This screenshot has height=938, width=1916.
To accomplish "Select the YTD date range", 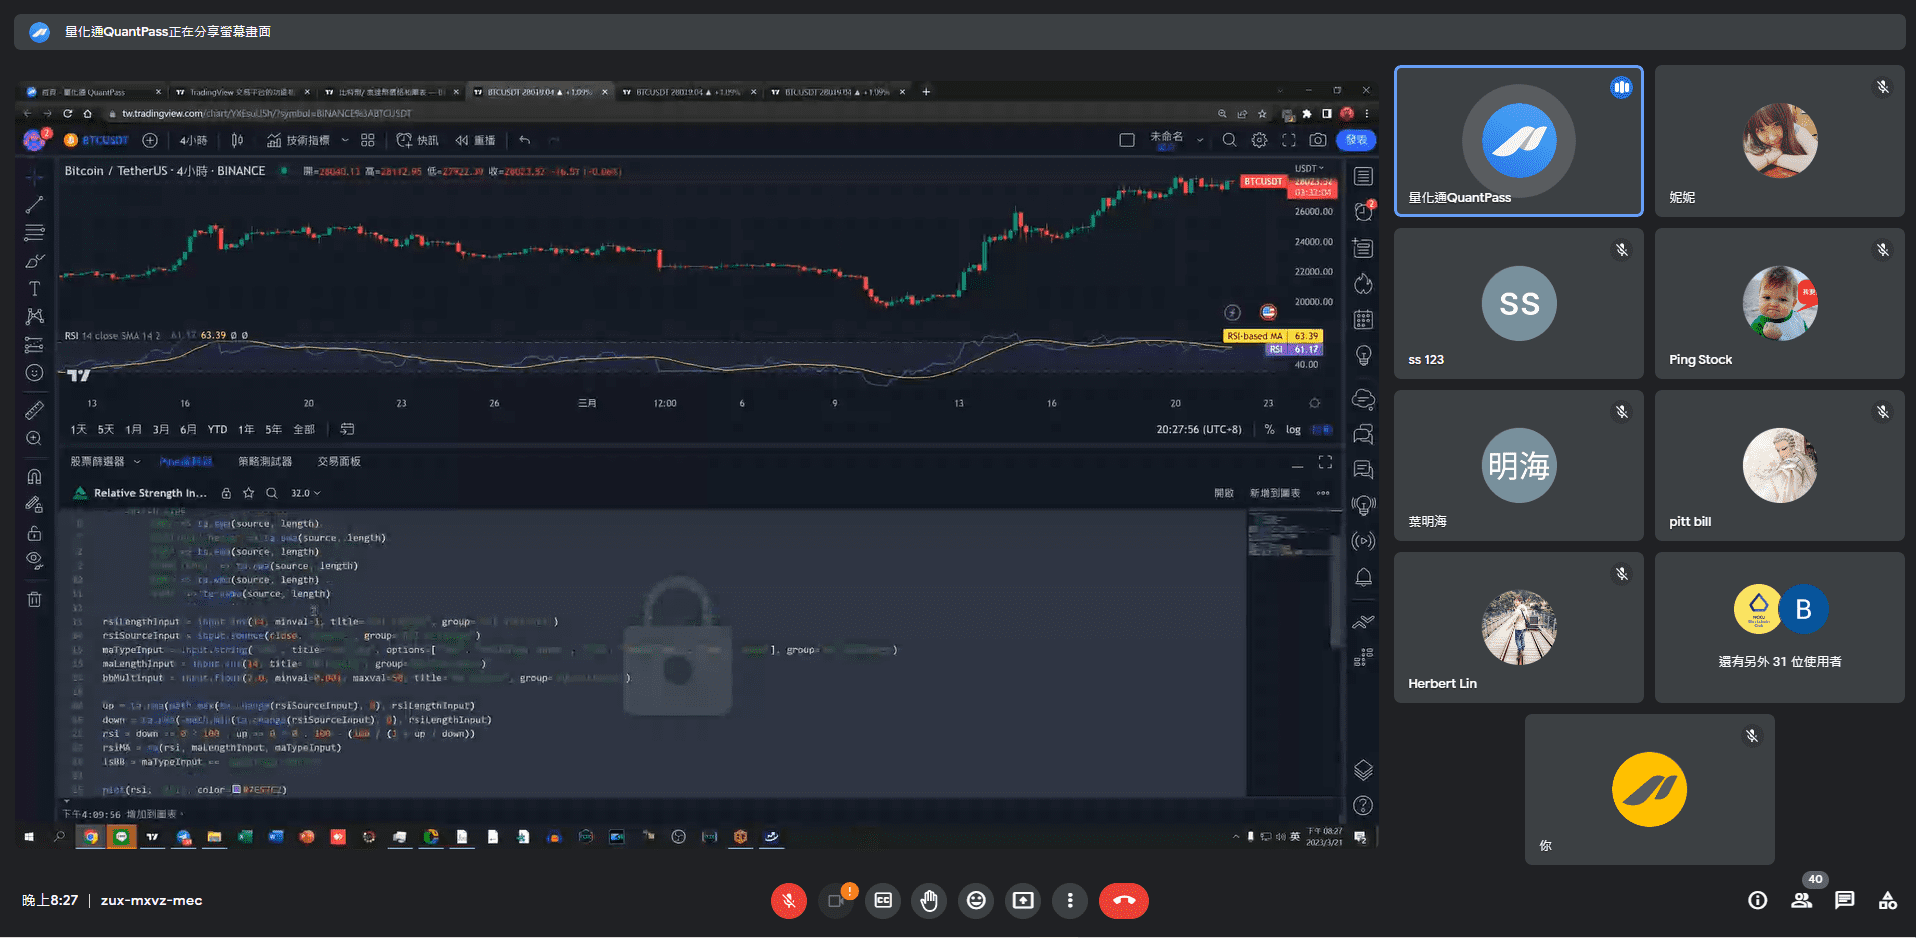I will coord(217,429).
